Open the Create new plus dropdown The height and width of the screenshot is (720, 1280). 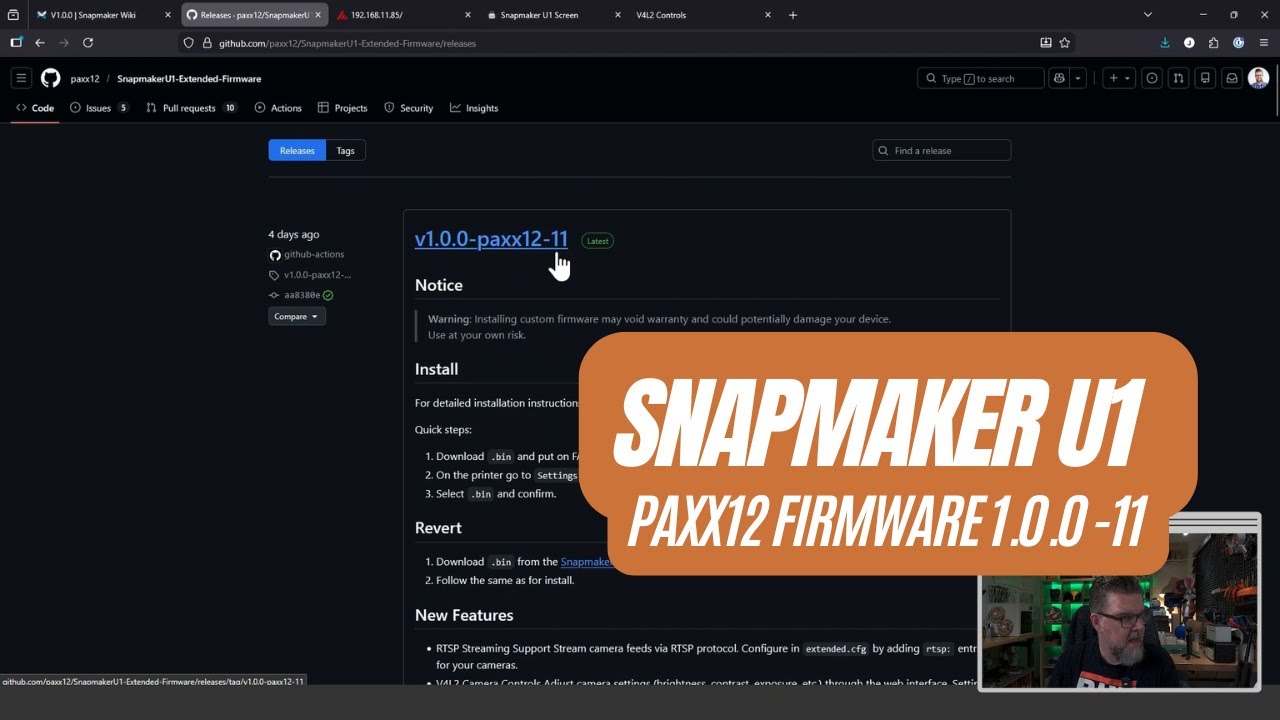[x=1119, y=78]
